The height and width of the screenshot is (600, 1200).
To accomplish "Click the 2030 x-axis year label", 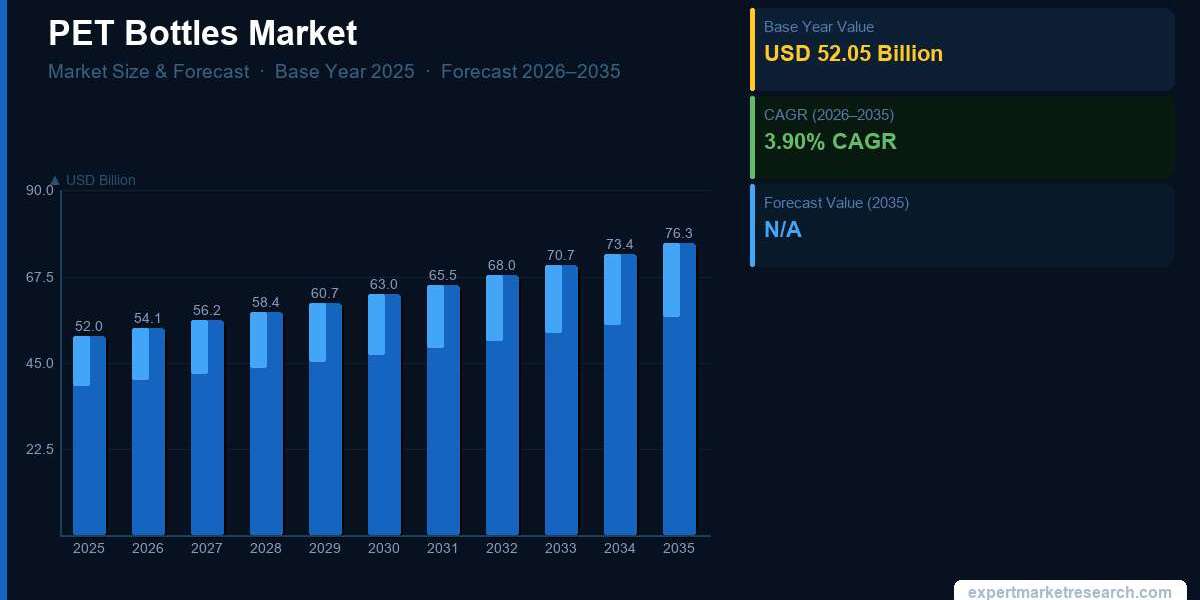I will [384, 549].
